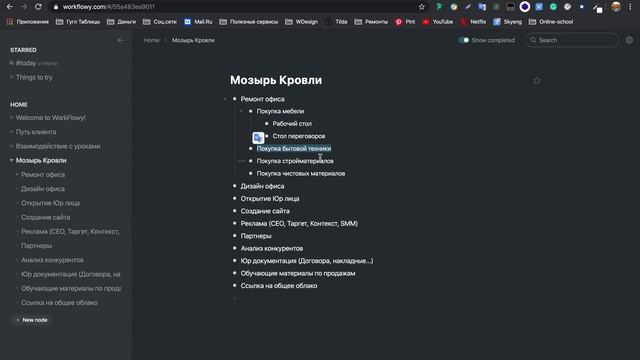This screenshot has width=640, height=360.
Task: Expand Welcome to WorkFlowy! in sidebar
Action: point(11,118)
